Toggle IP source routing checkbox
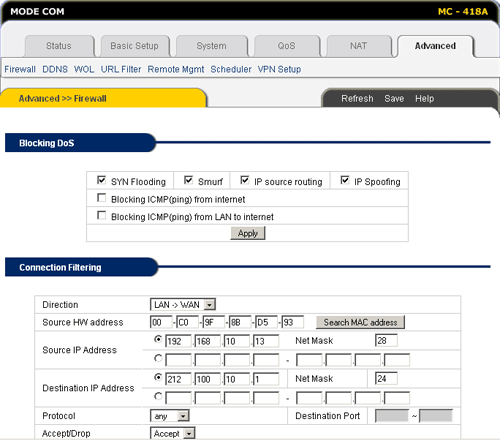The width and height of the screenshot is (500, 441). pyautogui.click(x=245, y=180)
